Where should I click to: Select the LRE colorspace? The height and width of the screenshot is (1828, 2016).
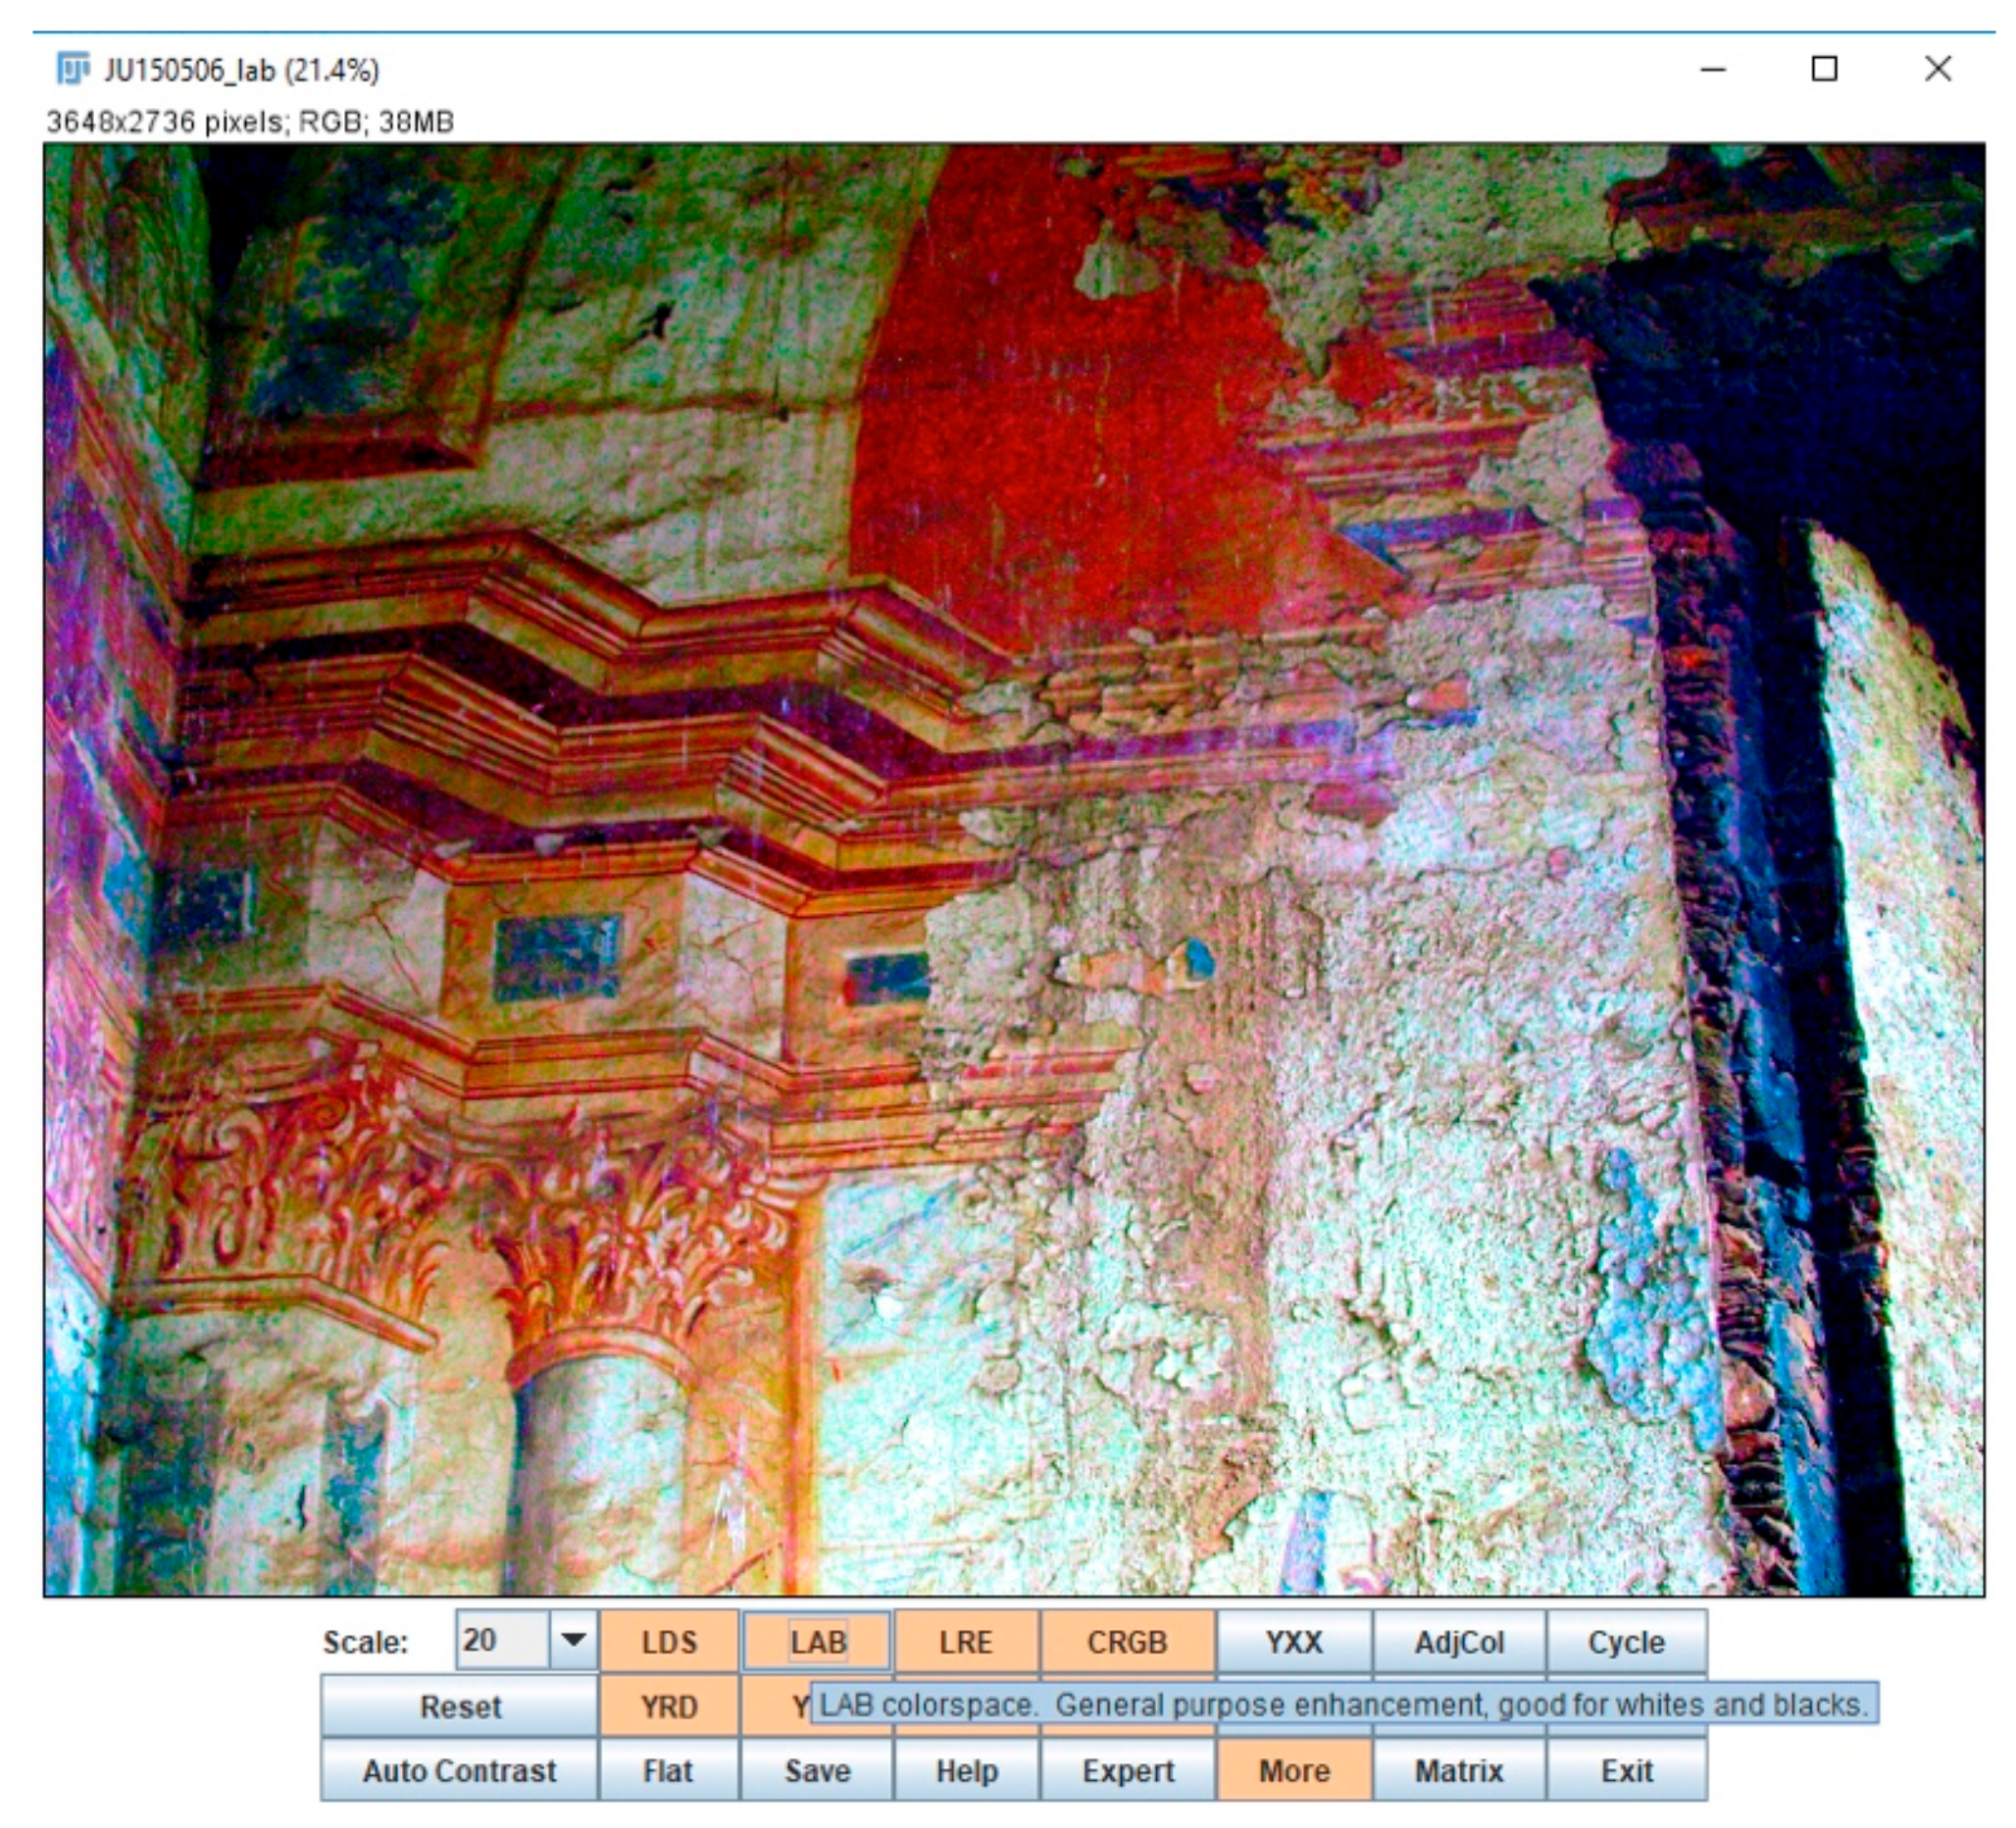pyautogui.click(x=965, y=1642)
